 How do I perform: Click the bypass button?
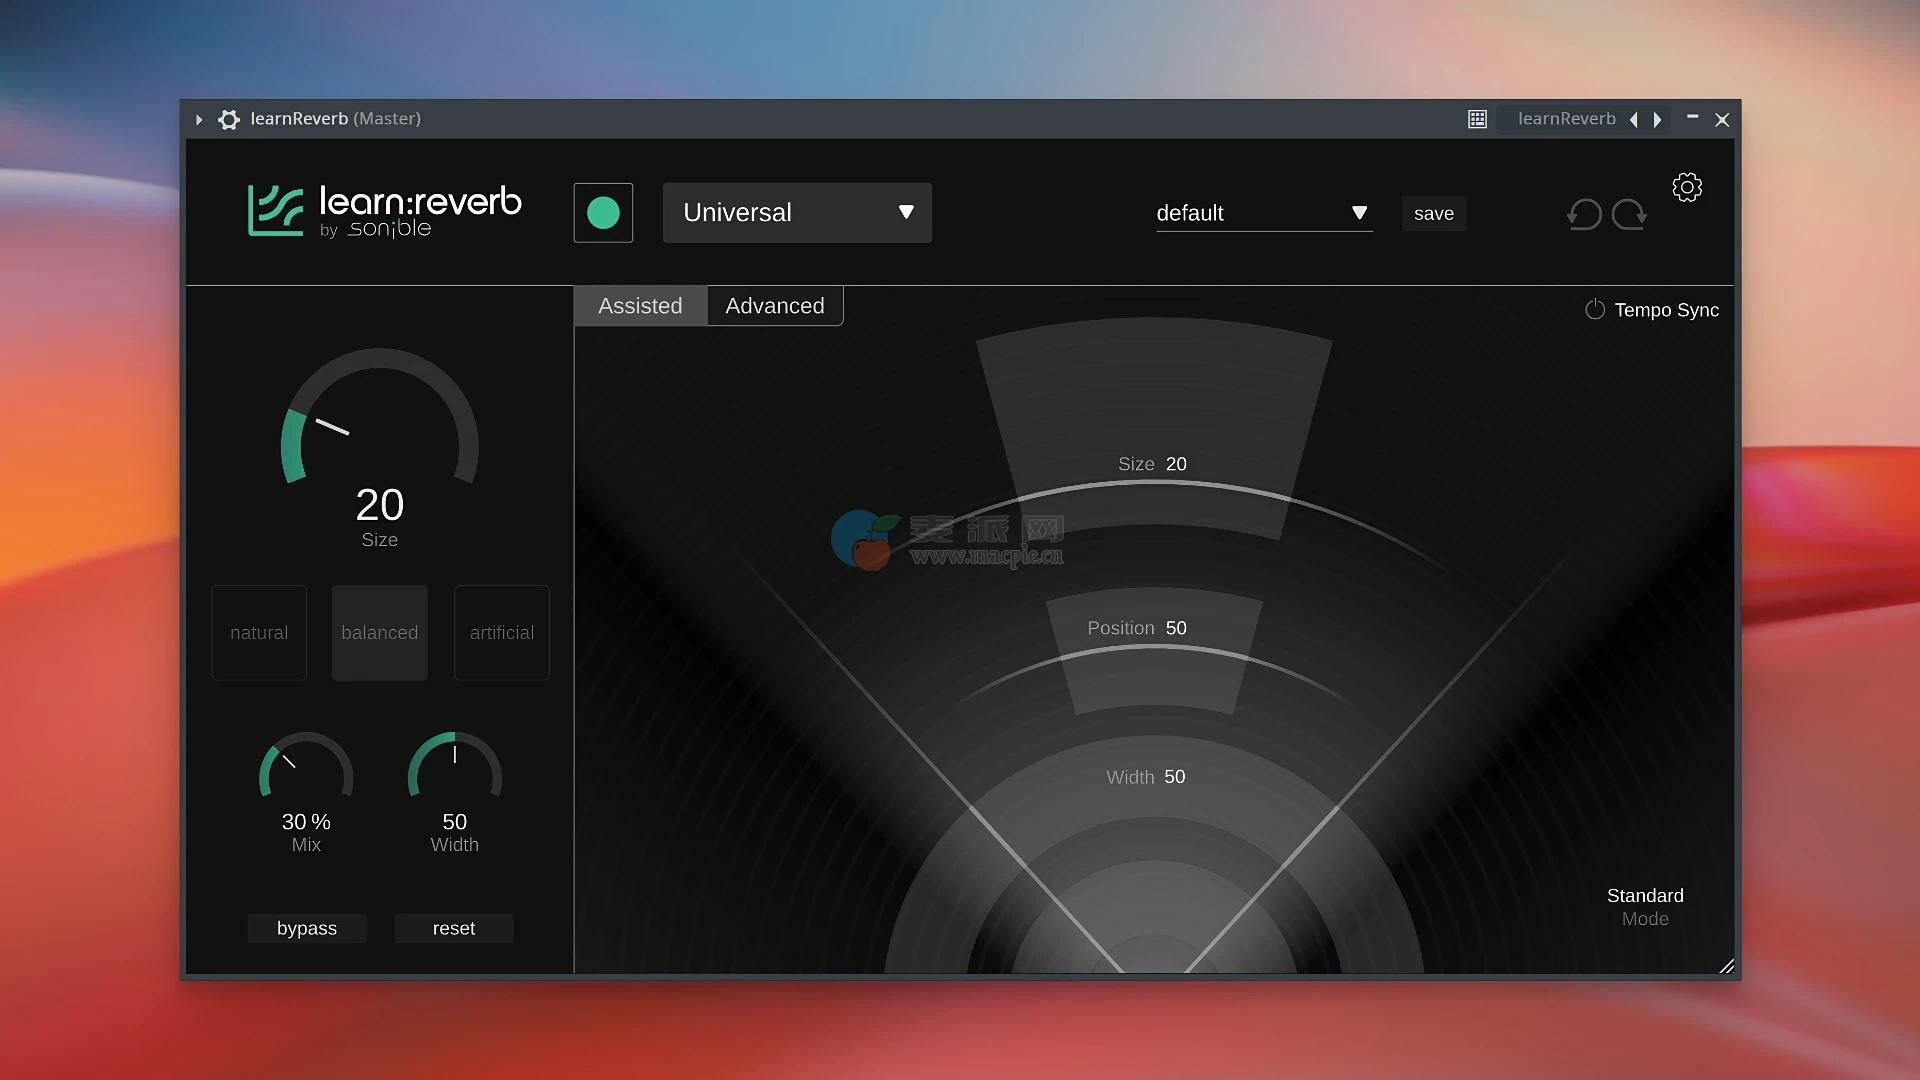pyautogui.click(x=306, y=928)
